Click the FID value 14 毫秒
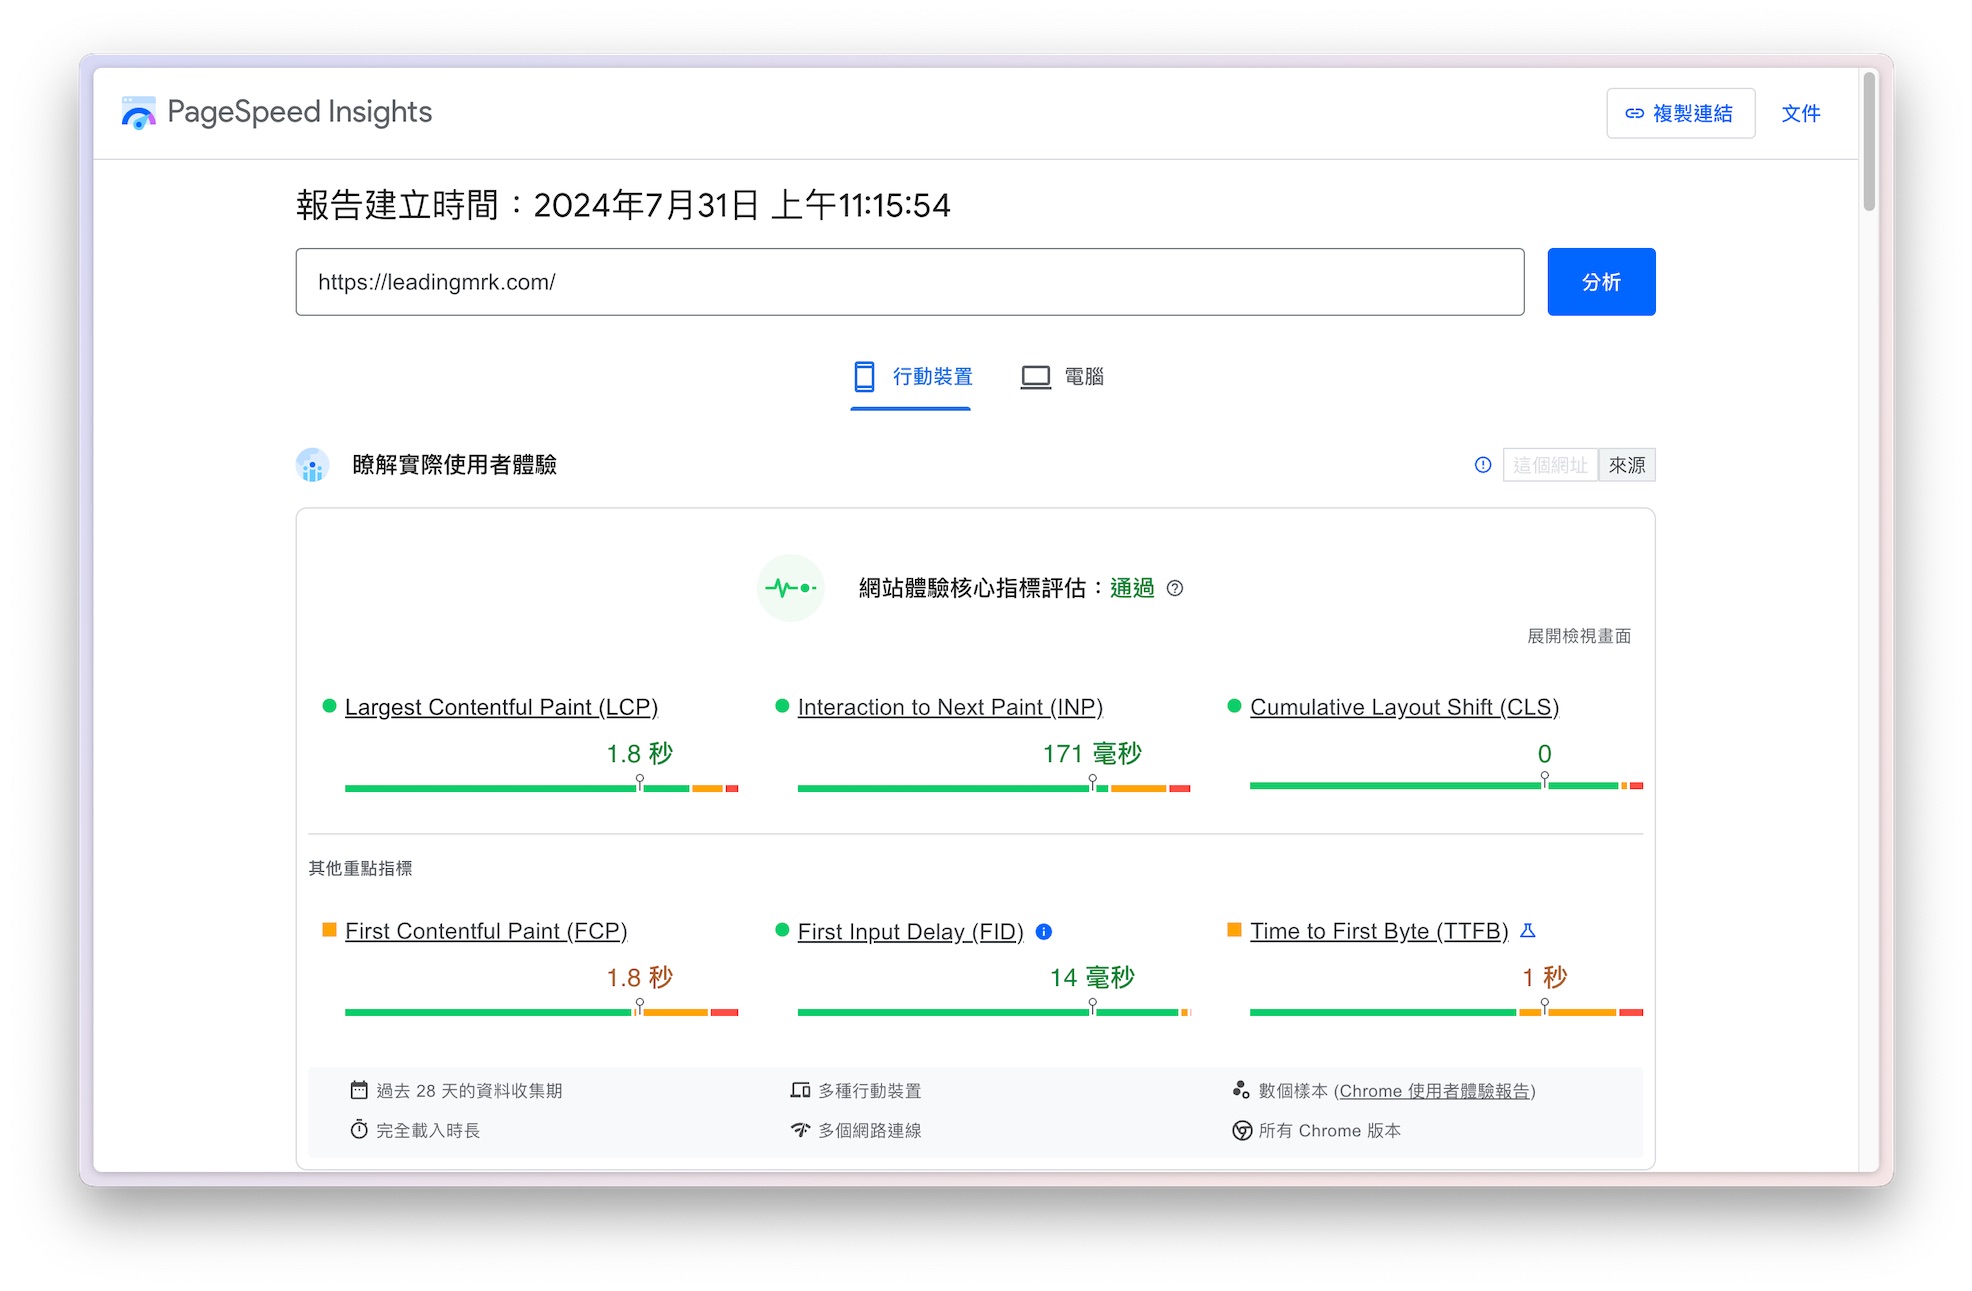The width and height of the screenshot is (1972, 1291). pos(1092,977)
